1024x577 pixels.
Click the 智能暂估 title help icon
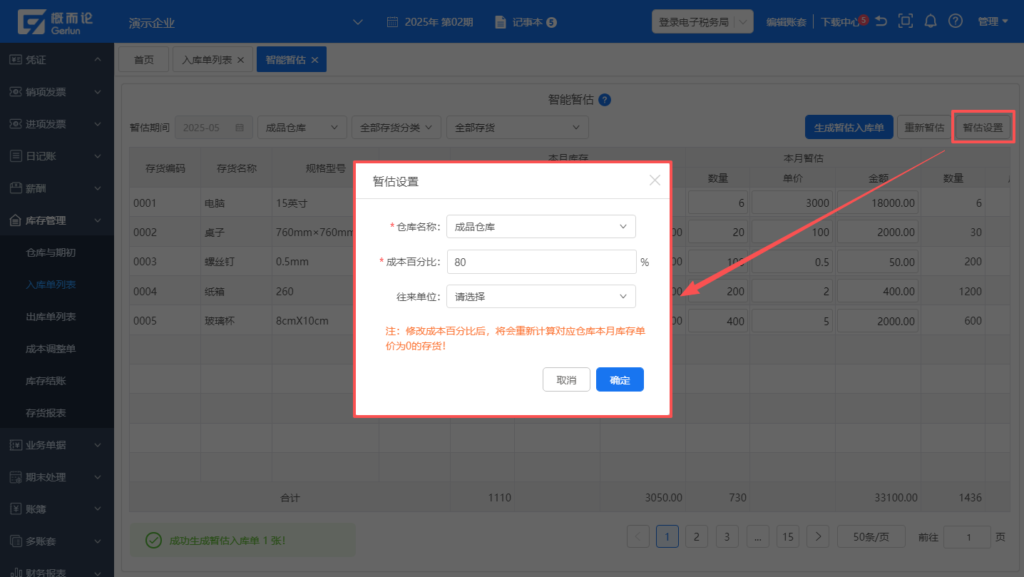[605, 100]
